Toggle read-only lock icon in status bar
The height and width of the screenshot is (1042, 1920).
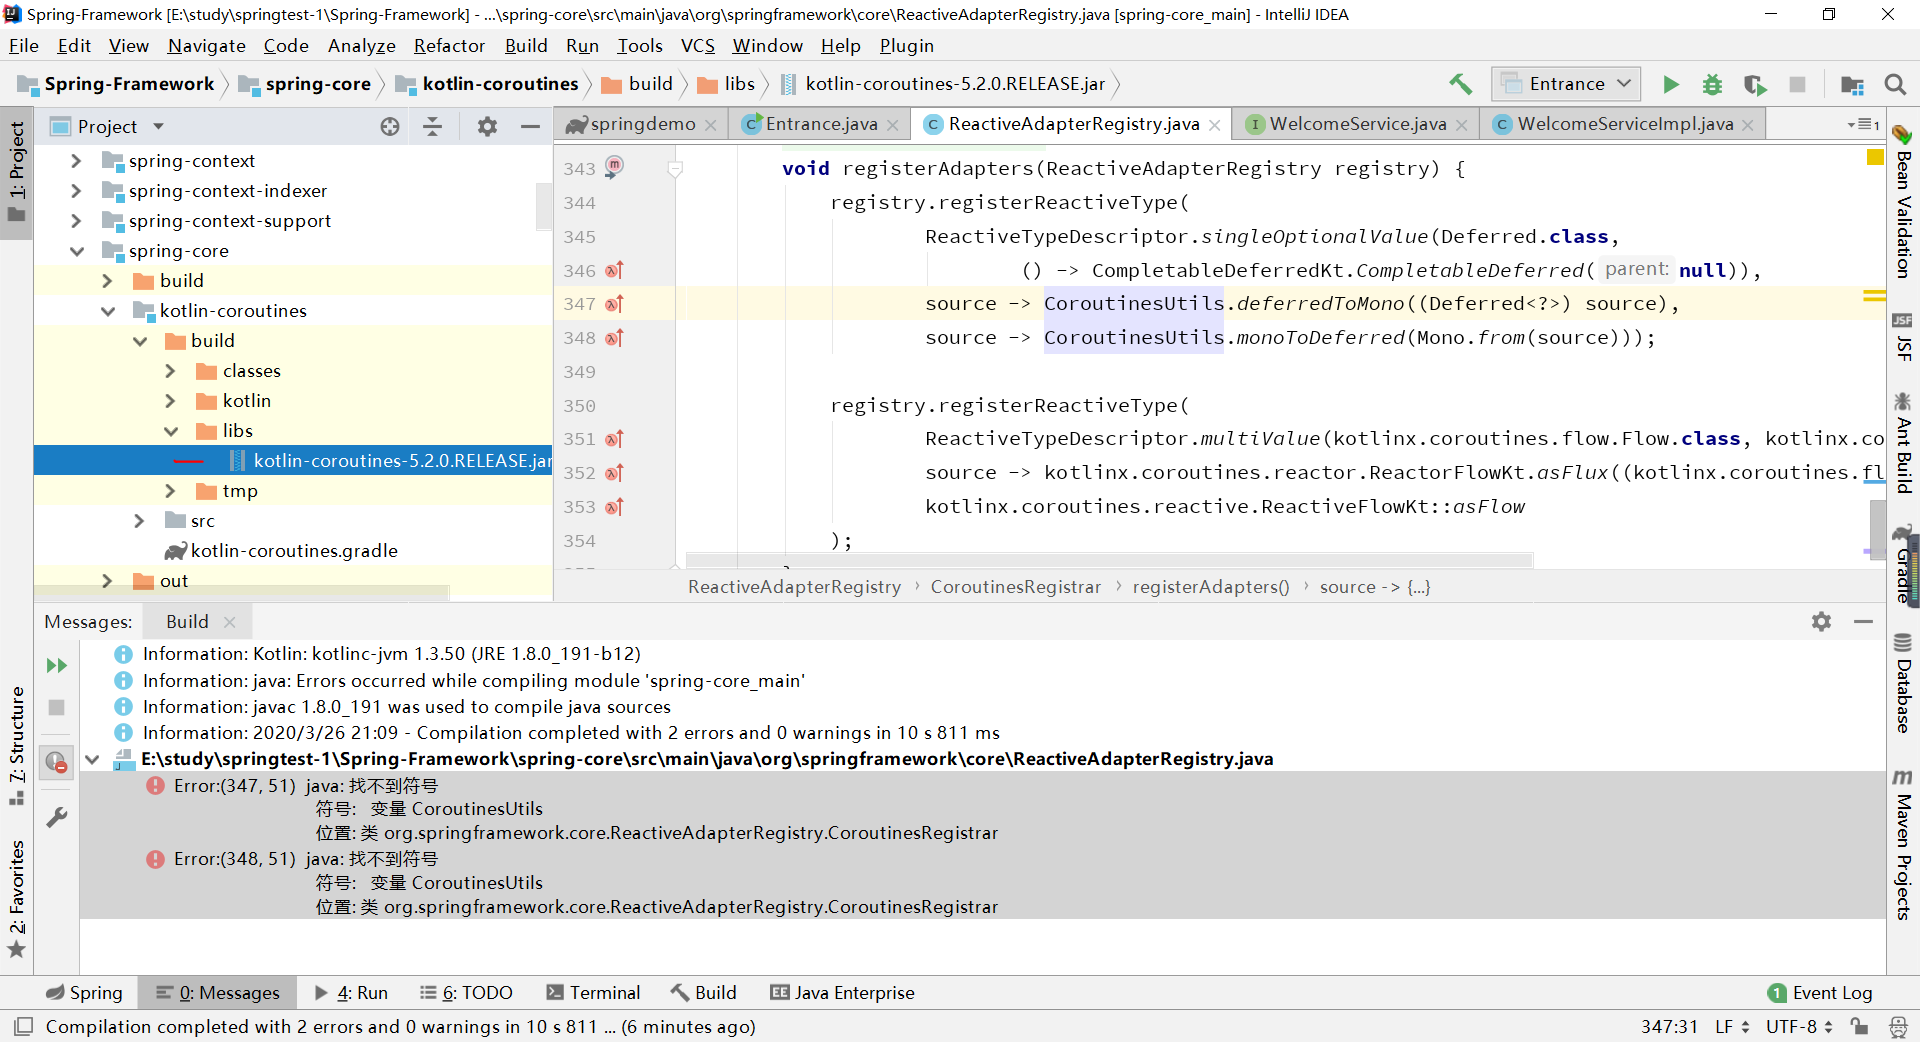(1859, 1027)
